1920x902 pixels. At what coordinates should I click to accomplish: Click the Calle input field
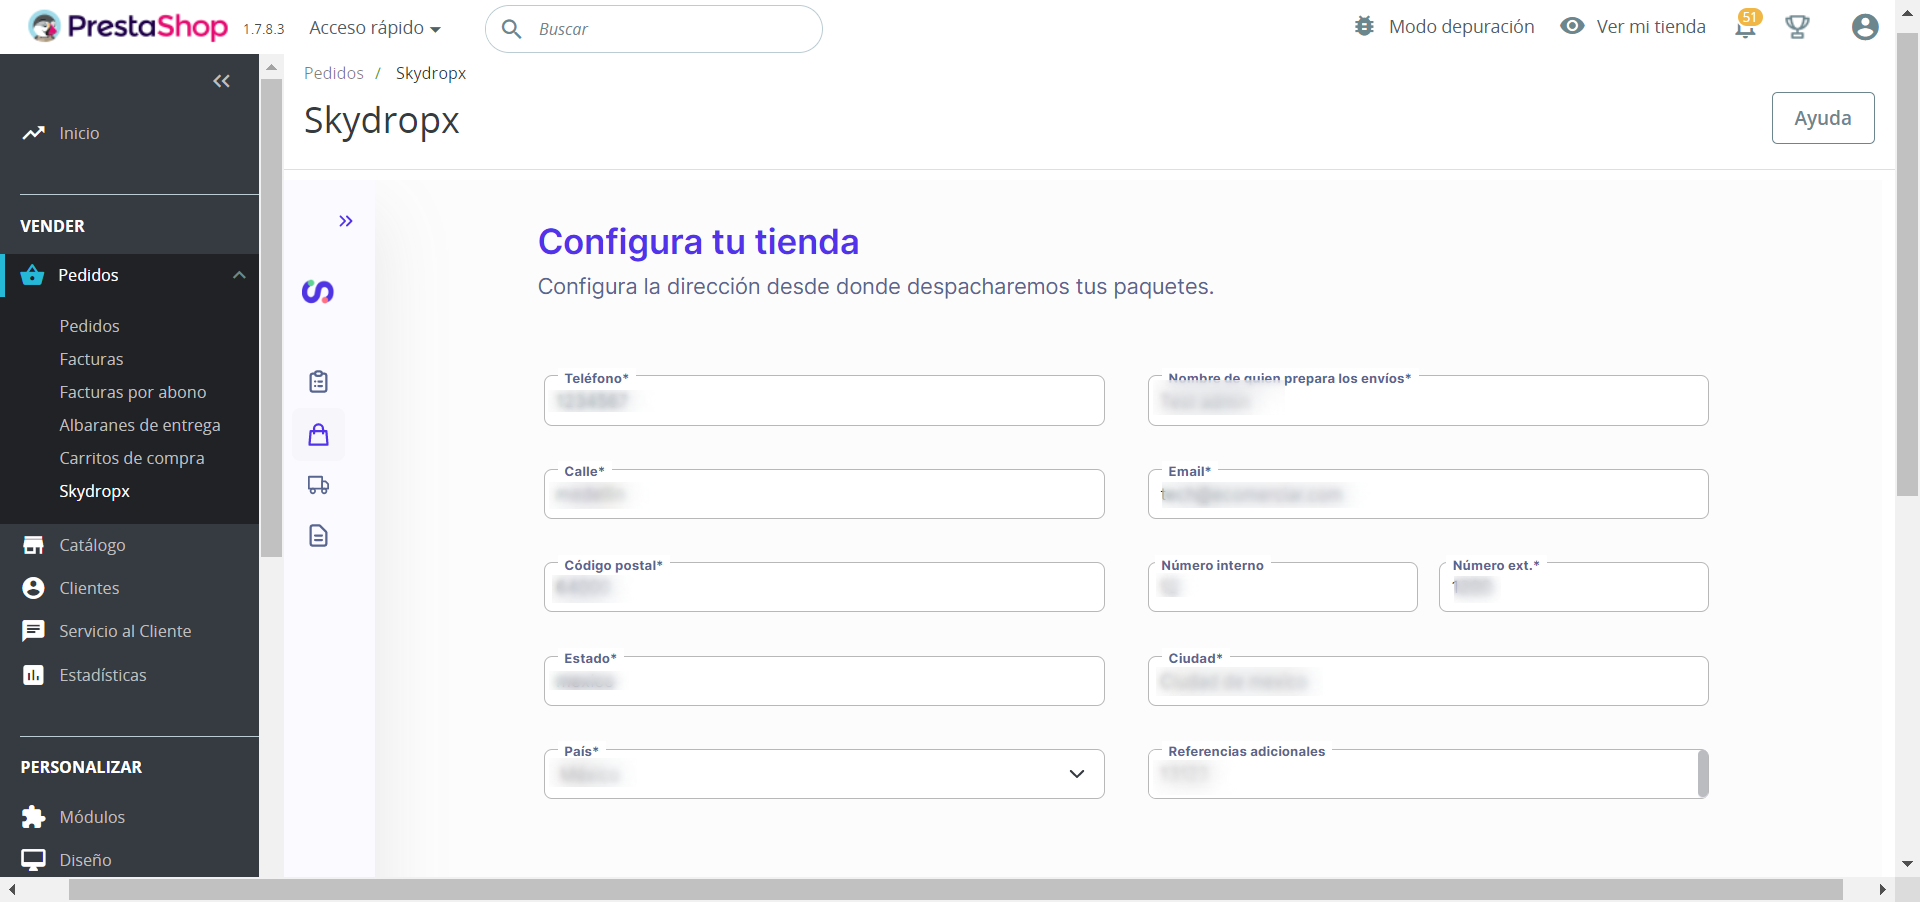pos(824,494)
